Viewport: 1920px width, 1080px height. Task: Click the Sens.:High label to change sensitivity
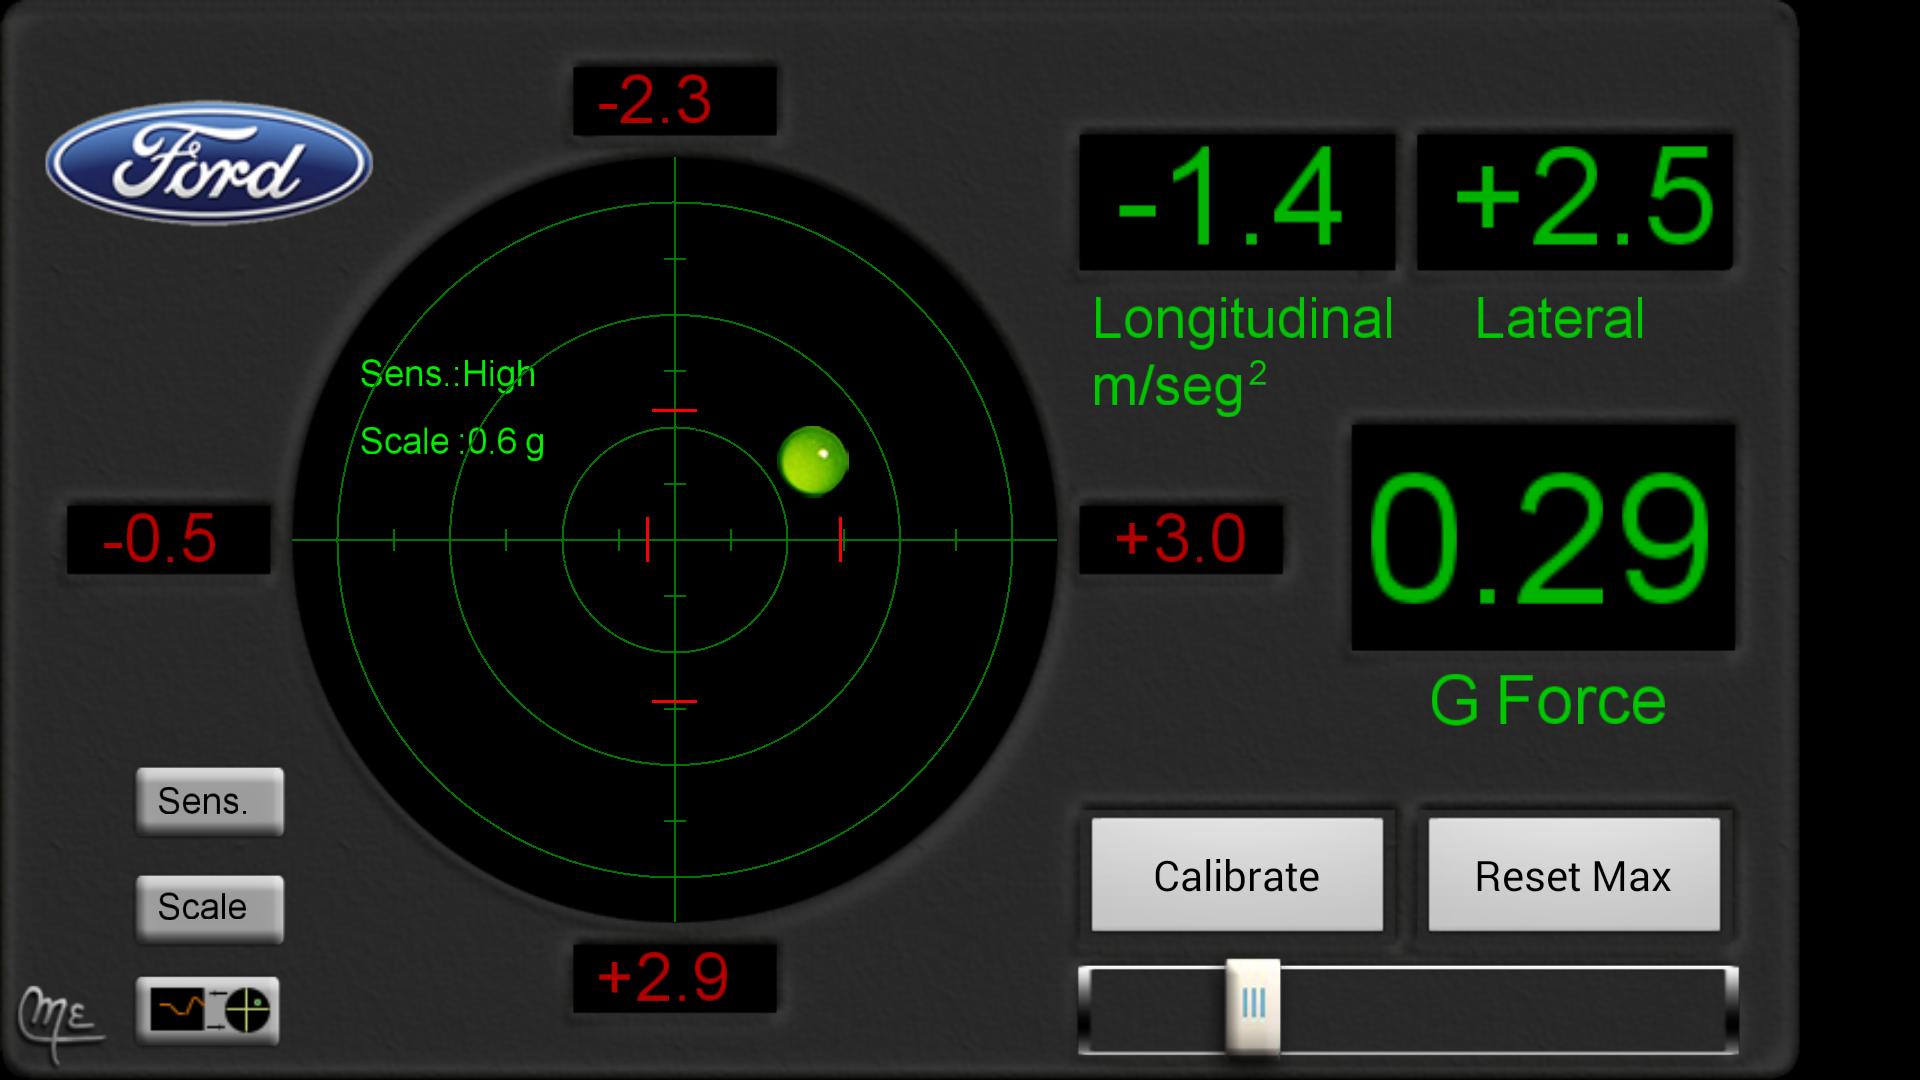pyautogui.click(x=447, y=375)
